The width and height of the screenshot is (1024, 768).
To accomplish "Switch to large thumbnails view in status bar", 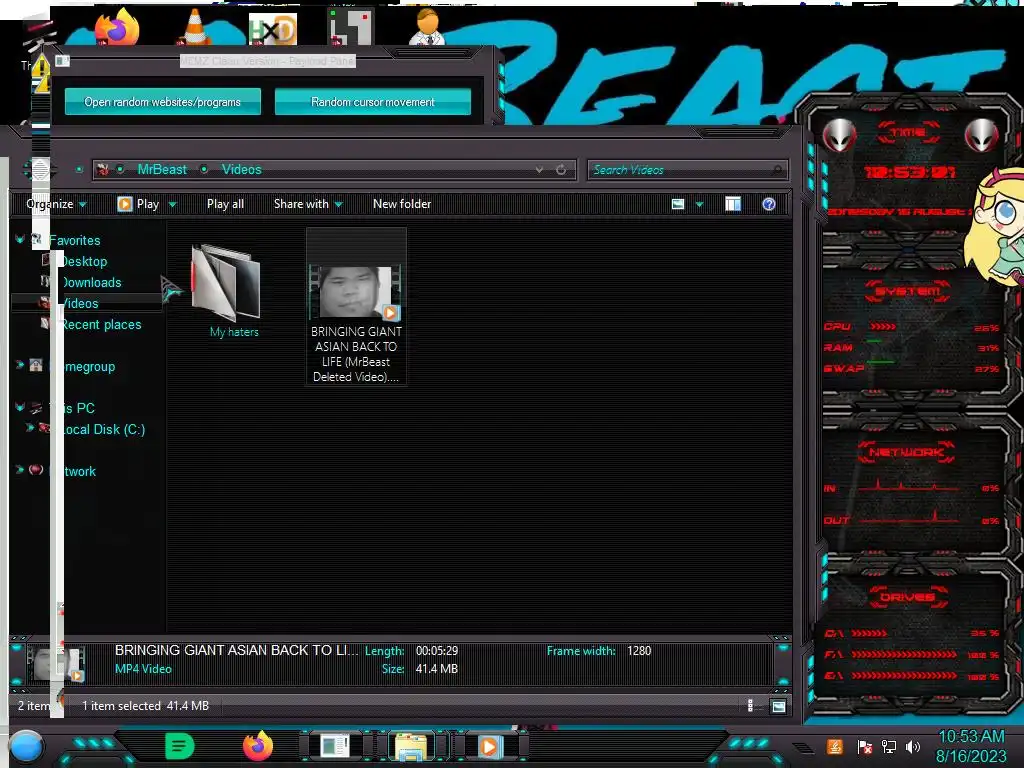I will [778, 707].
